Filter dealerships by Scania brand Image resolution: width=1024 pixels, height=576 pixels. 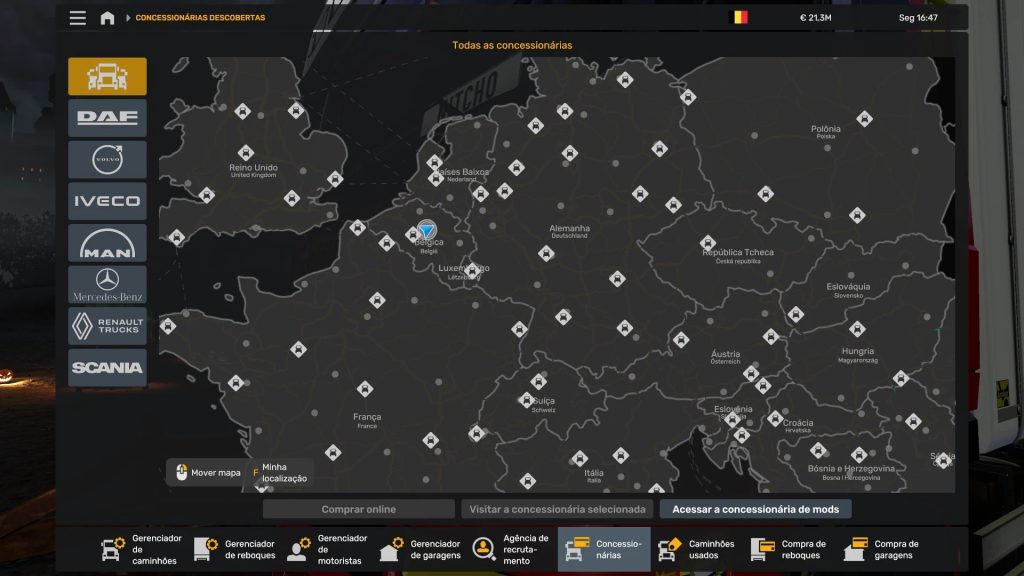coord(107,368)
